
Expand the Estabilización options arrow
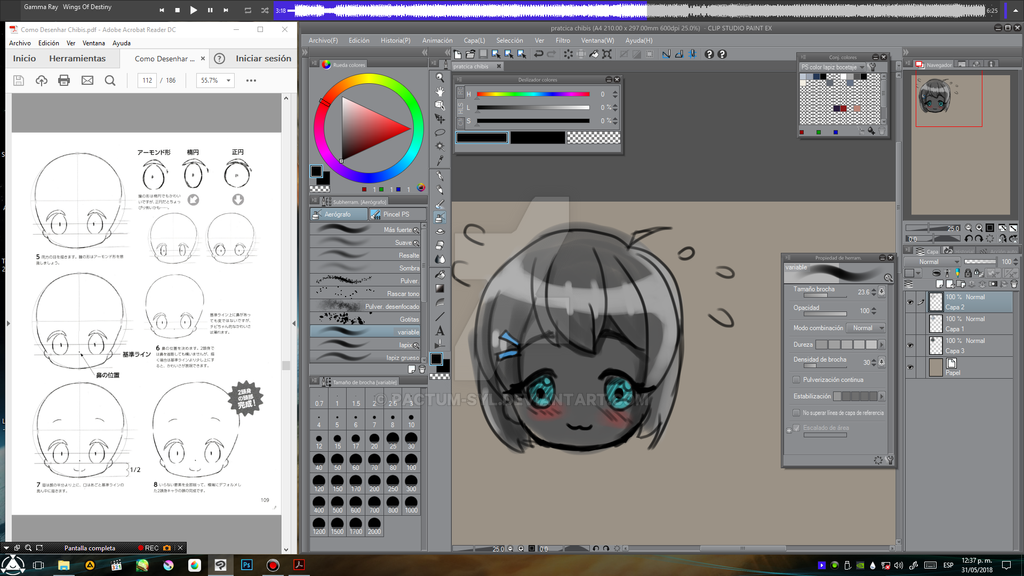(882, 396)
